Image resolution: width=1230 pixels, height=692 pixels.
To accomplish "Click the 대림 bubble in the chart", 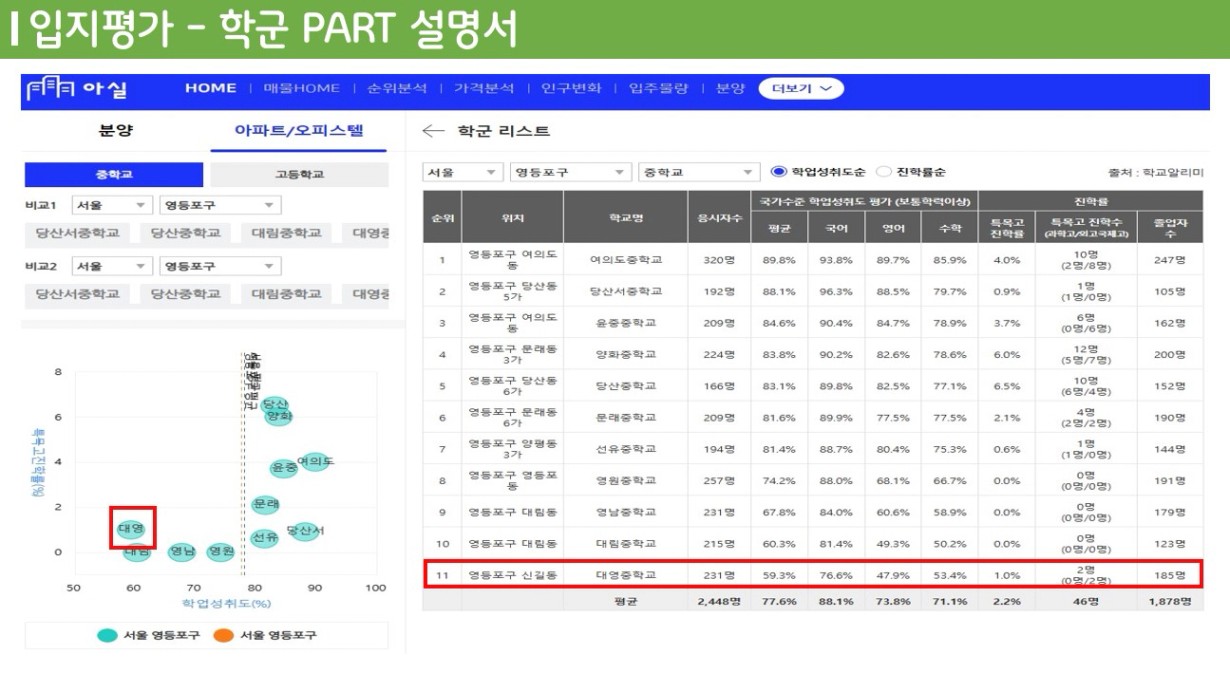I will (137, 552).
